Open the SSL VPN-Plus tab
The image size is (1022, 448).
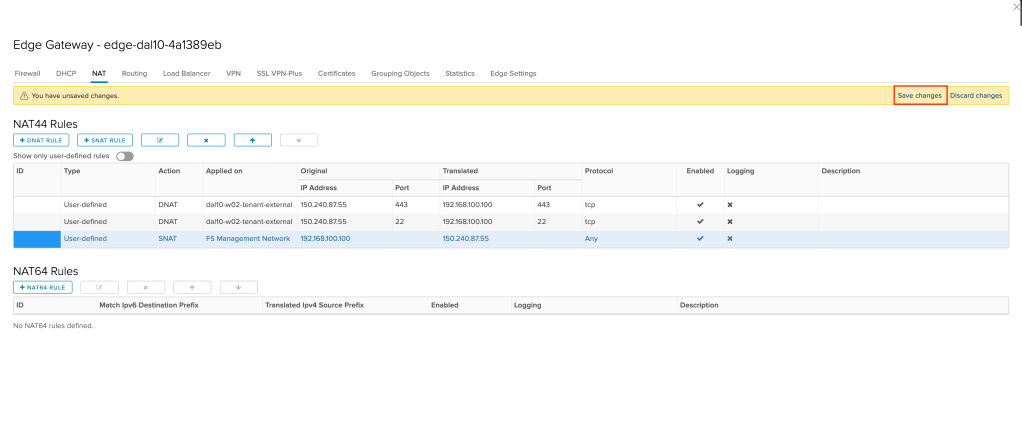pos(279,73)
